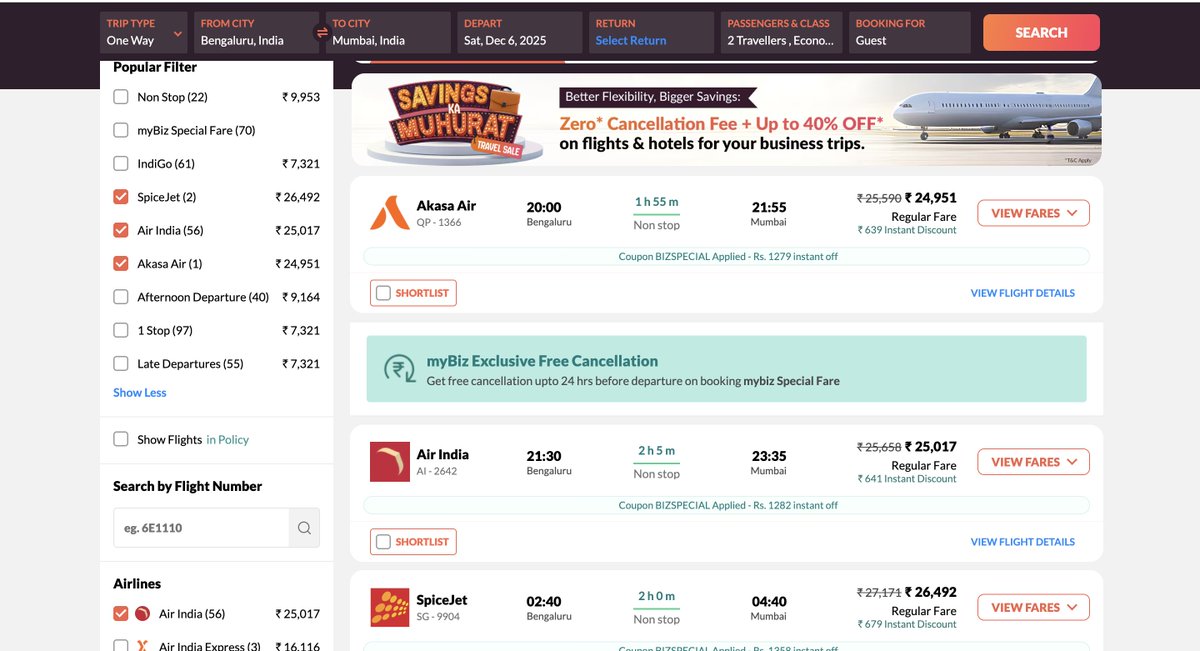The width and height of the screenshot is (1200, 651).
Task: Click the Air India logo in results
Action: [389, 462]
